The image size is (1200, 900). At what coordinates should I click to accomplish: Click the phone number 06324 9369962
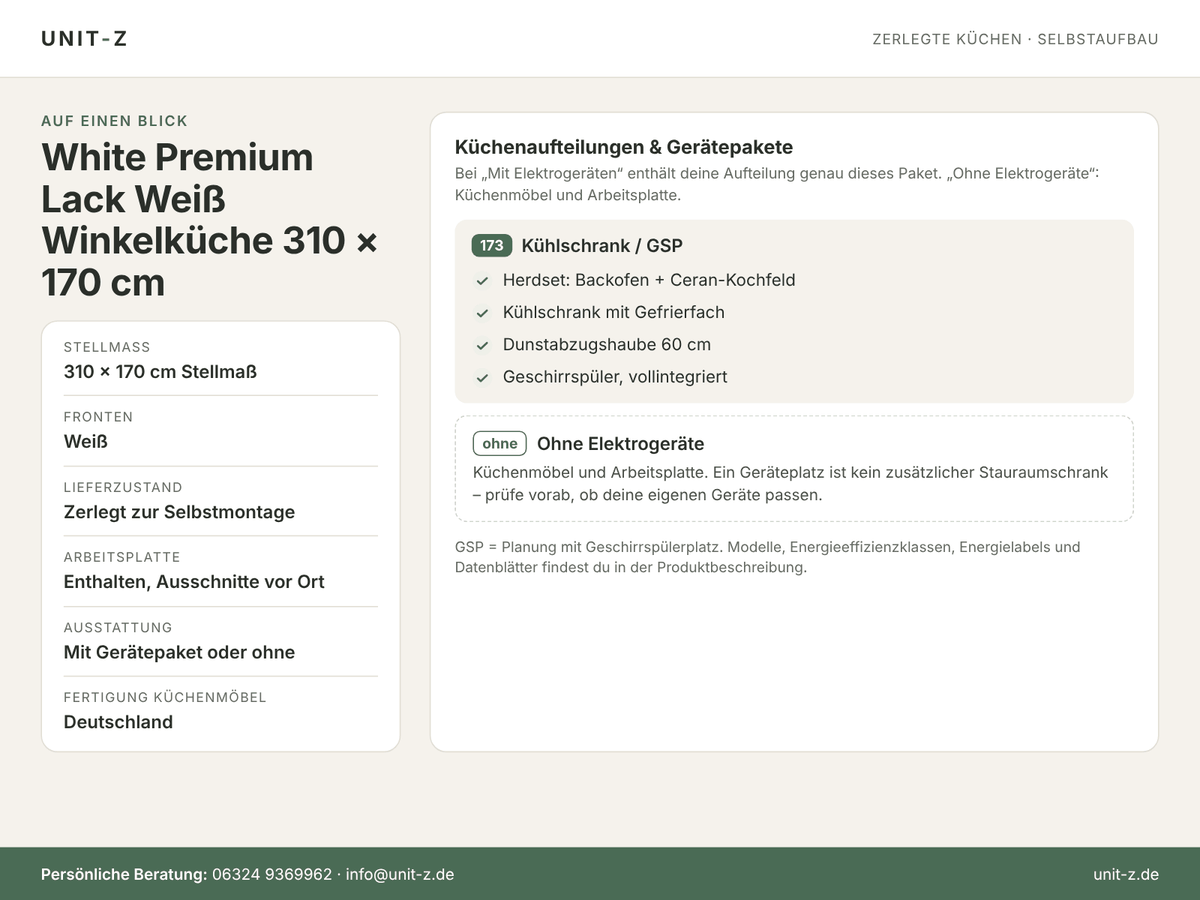point(272,874)
